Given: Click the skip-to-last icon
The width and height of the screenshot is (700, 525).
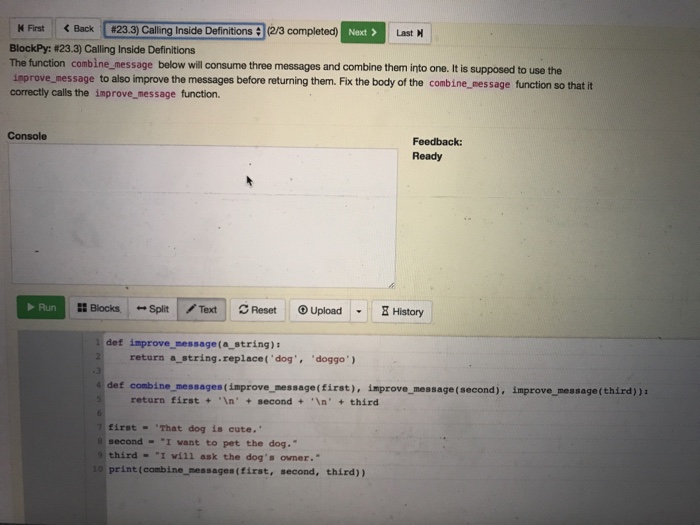Looking at the screenshot, I should [420, 33].
